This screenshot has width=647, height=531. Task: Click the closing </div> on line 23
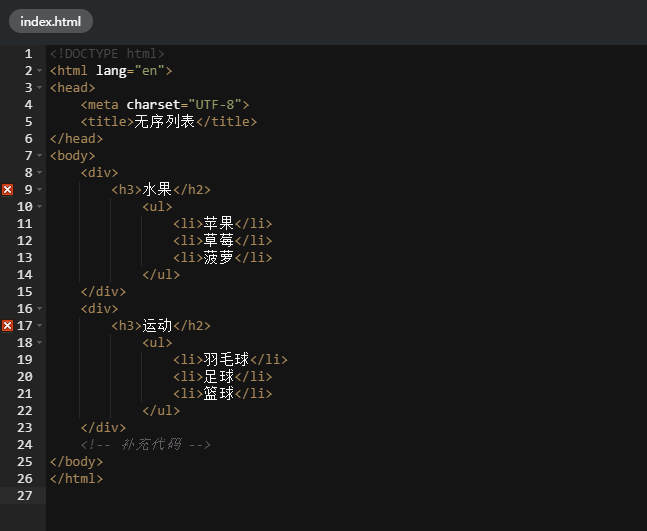(x=104, y=427)
